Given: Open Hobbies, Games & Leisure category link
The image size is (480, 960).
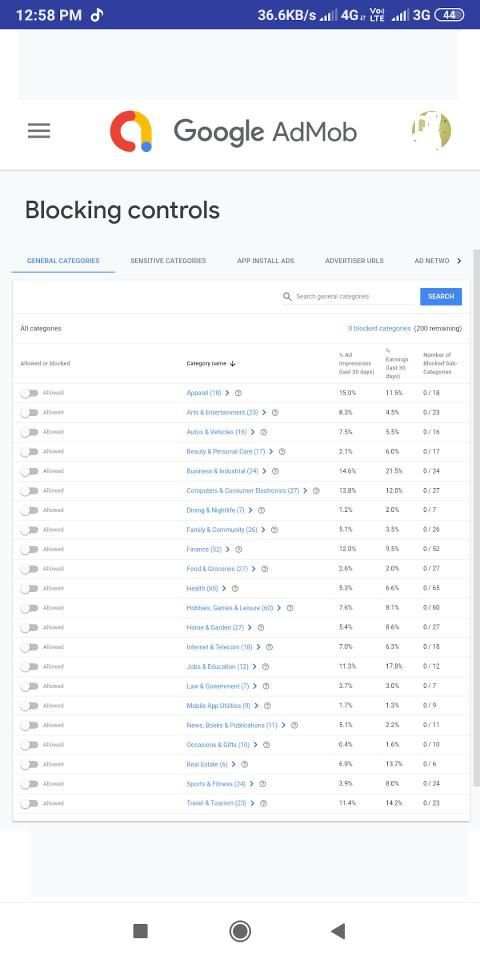Looking at the screenshot, I should [x=230, y=609].
